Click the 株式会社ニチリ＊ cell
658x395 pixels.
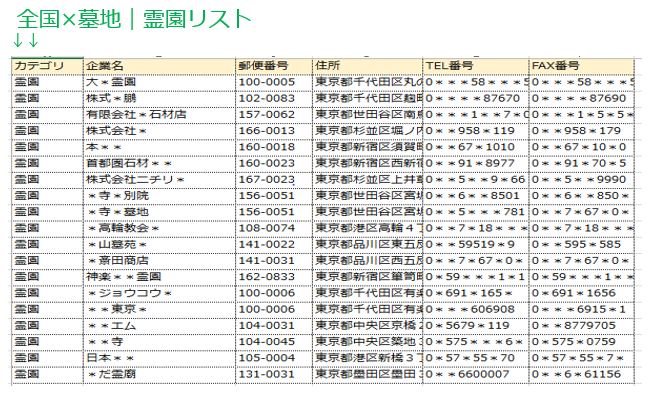(x=159, y=180)
